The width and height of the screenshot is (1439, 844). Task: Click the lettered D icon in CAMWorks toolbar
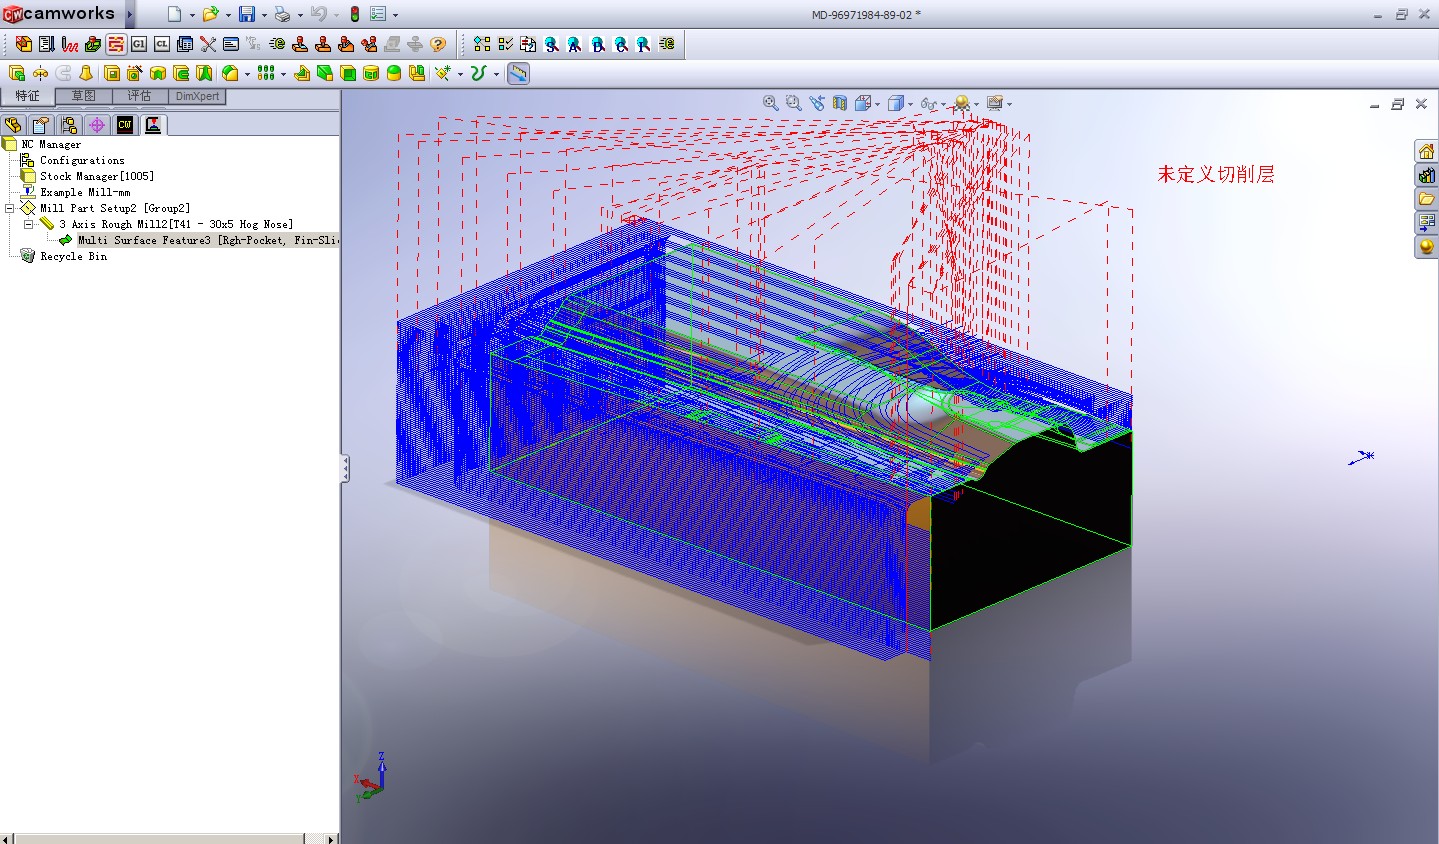[x=597, y=44]
